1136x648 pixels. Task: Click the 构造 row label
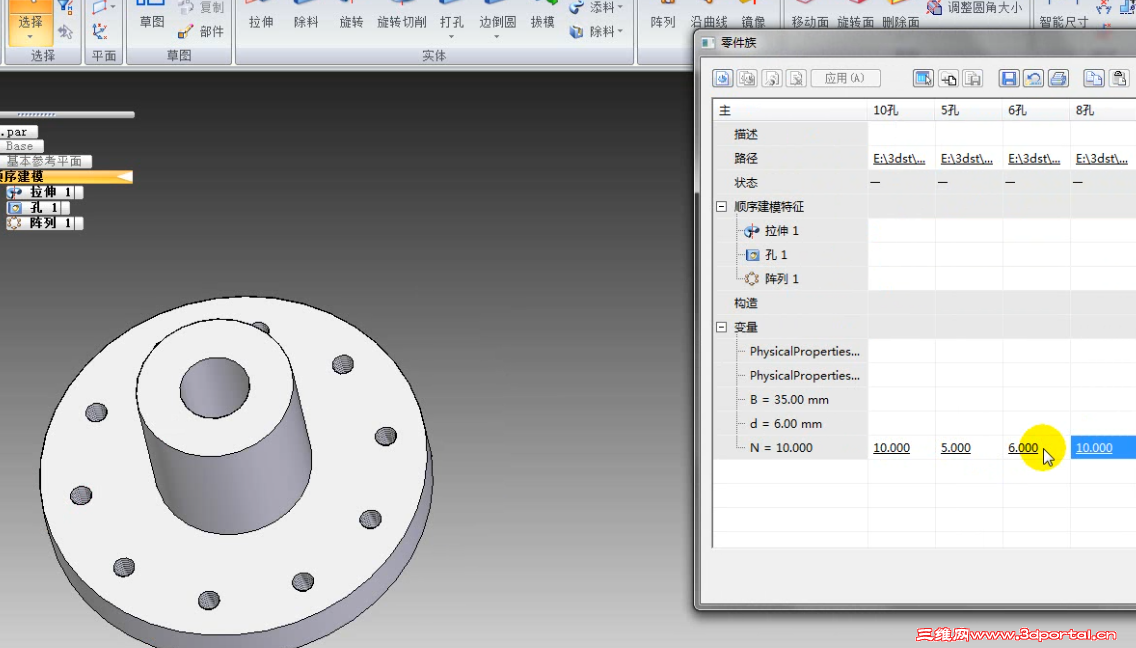click(x=746, y=303)
